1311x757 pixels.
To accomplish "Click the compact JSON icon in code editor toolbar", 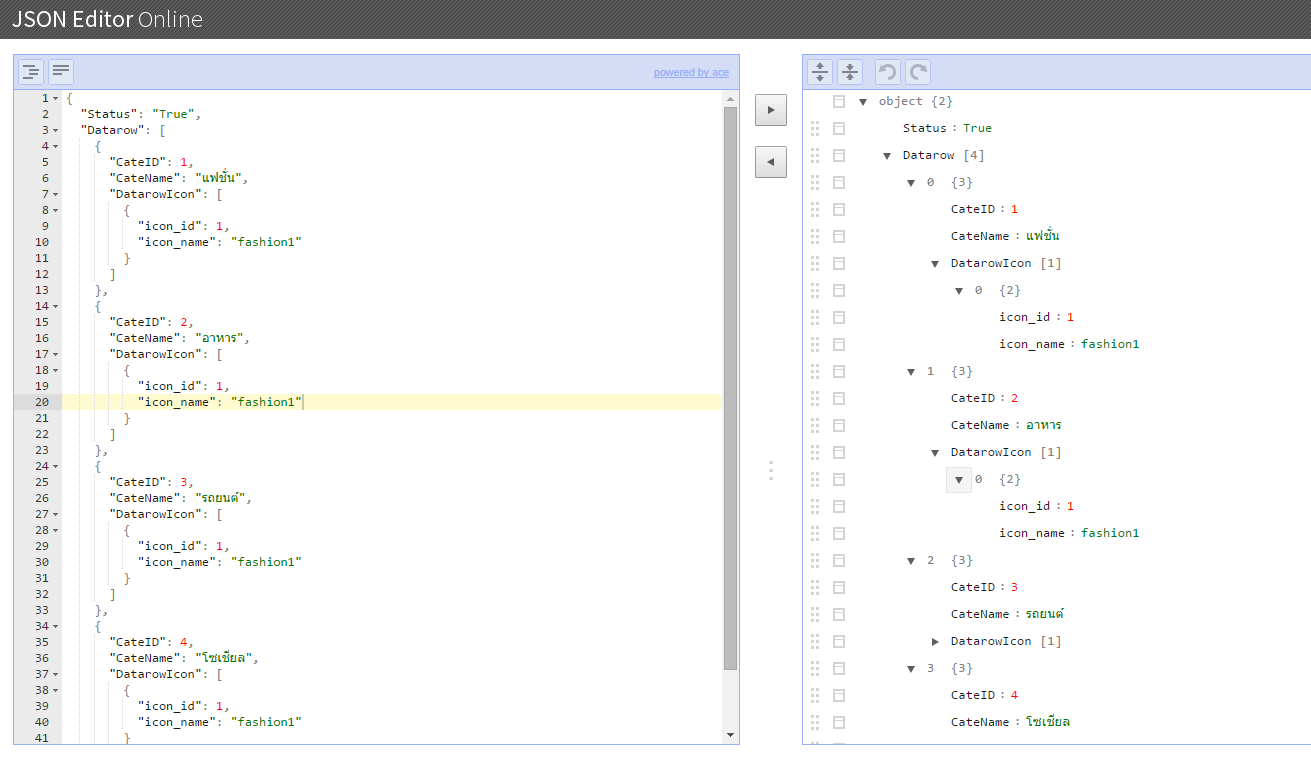I will [61, 71].
